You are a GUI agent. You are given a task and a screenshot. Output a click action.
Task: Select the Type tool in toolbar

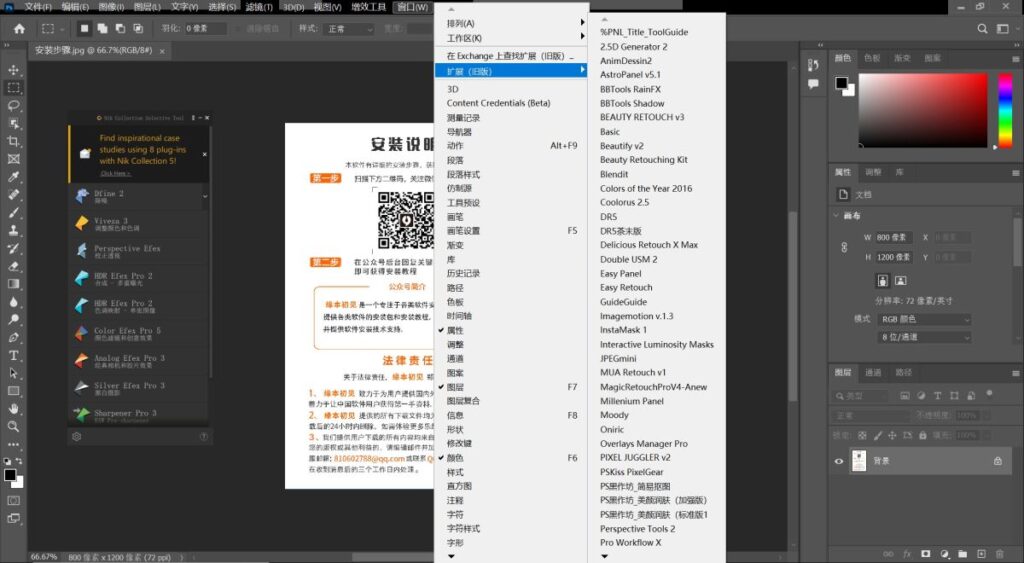click(14, 355)
